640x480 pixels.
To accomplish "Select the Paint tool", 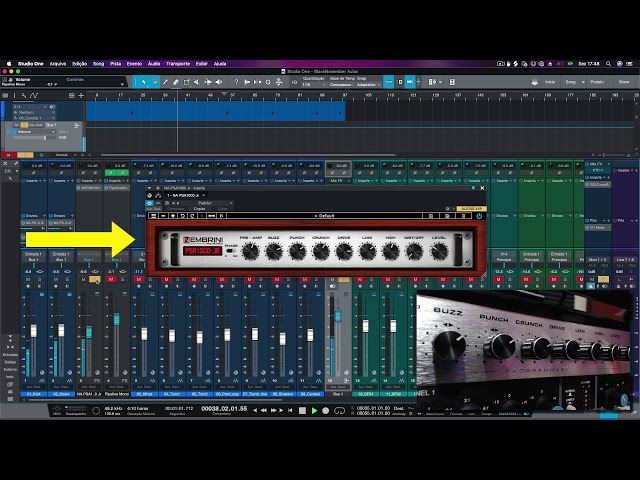I will click(x=186, y=82).
